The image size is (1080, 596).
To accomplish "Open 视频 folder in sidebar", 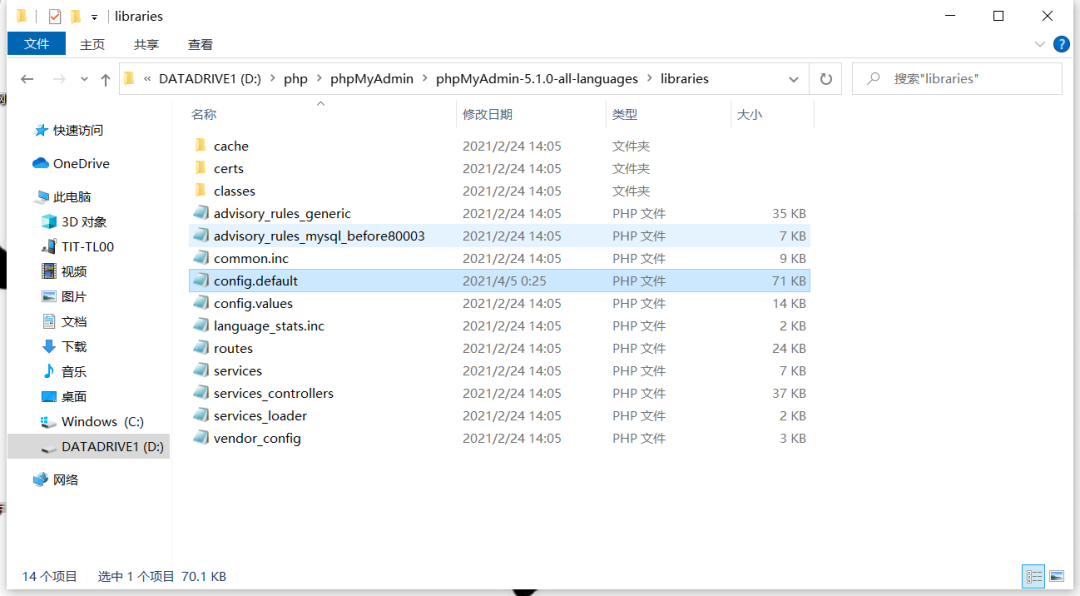I will click(74, 271).
